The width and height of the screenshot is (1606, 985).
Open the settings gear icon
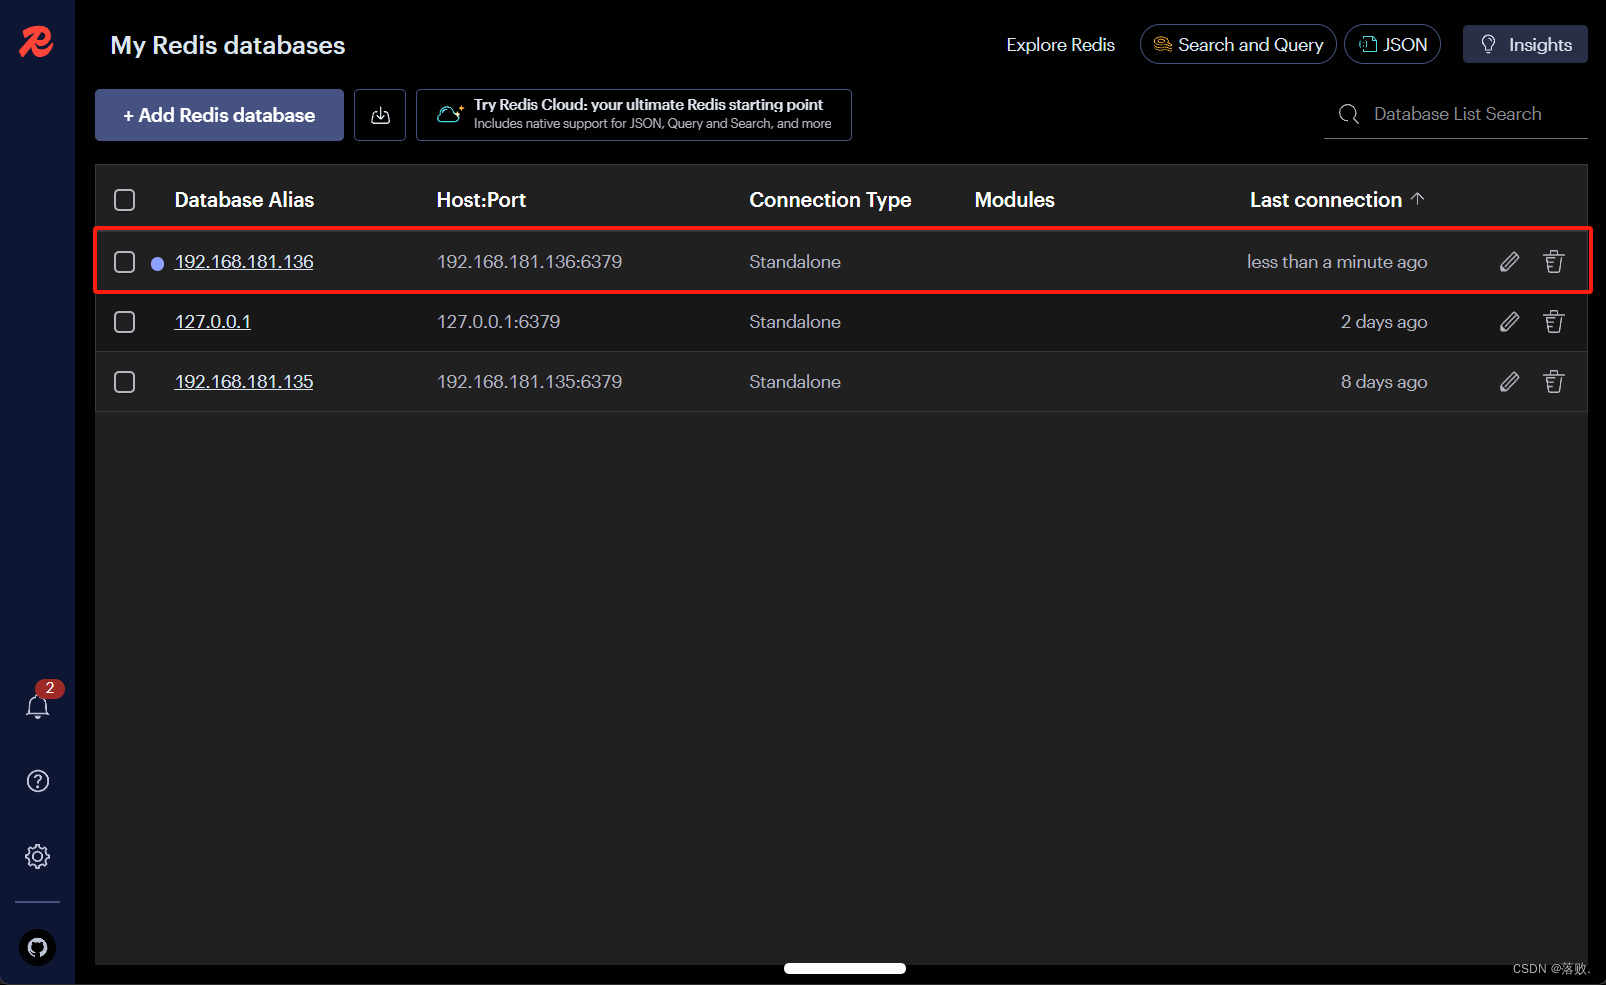38,856
